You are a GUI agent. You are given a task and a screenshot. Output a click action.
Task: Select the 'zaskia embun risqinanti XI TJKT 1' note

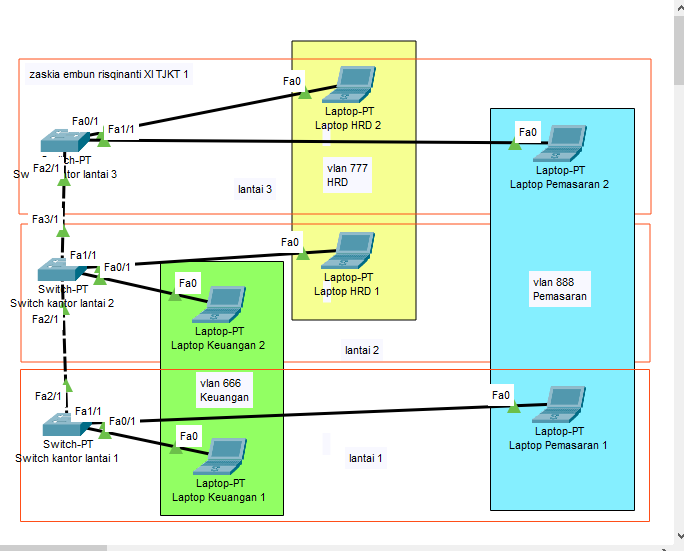tap(109, 74)
